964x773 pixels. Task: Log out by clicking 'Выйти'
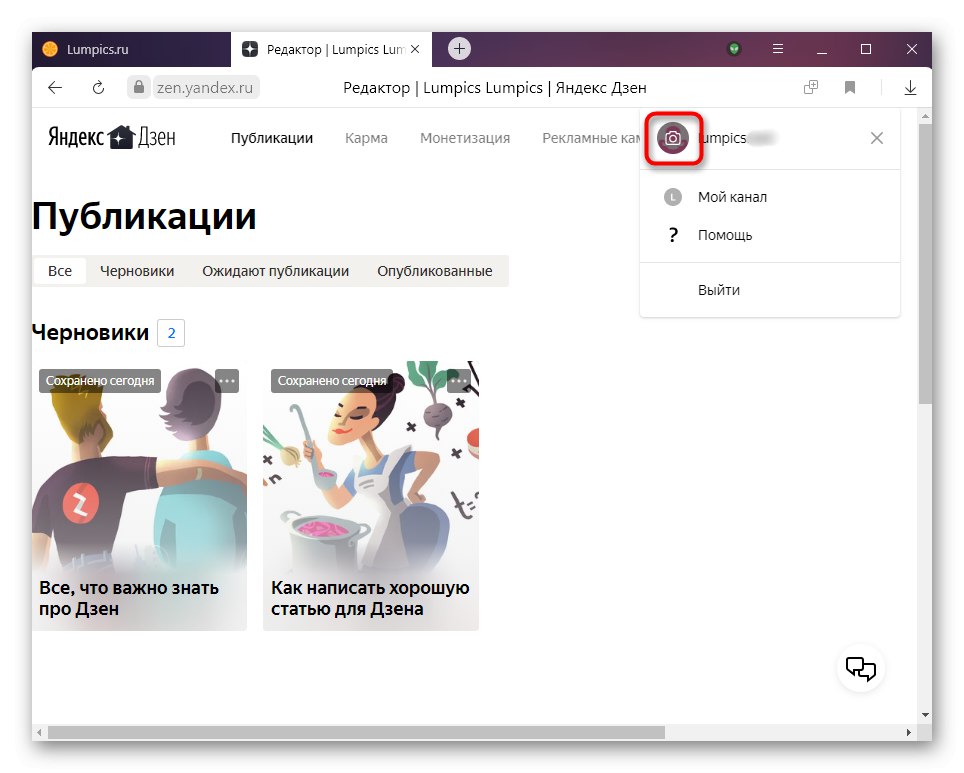click(x=717, y=289)
